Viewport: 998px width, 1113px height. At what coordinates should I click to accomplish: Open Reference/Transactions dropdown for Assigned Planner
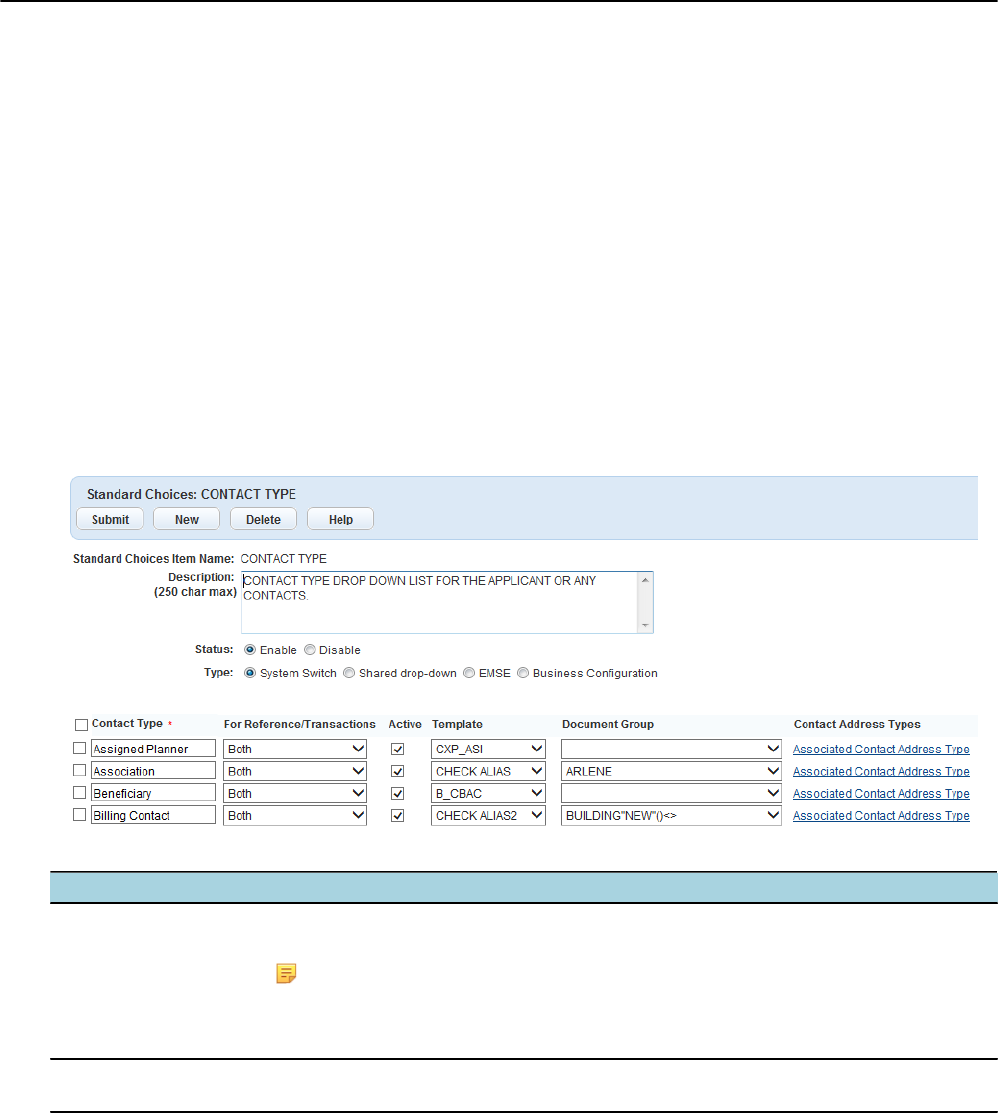pos(295,749)
